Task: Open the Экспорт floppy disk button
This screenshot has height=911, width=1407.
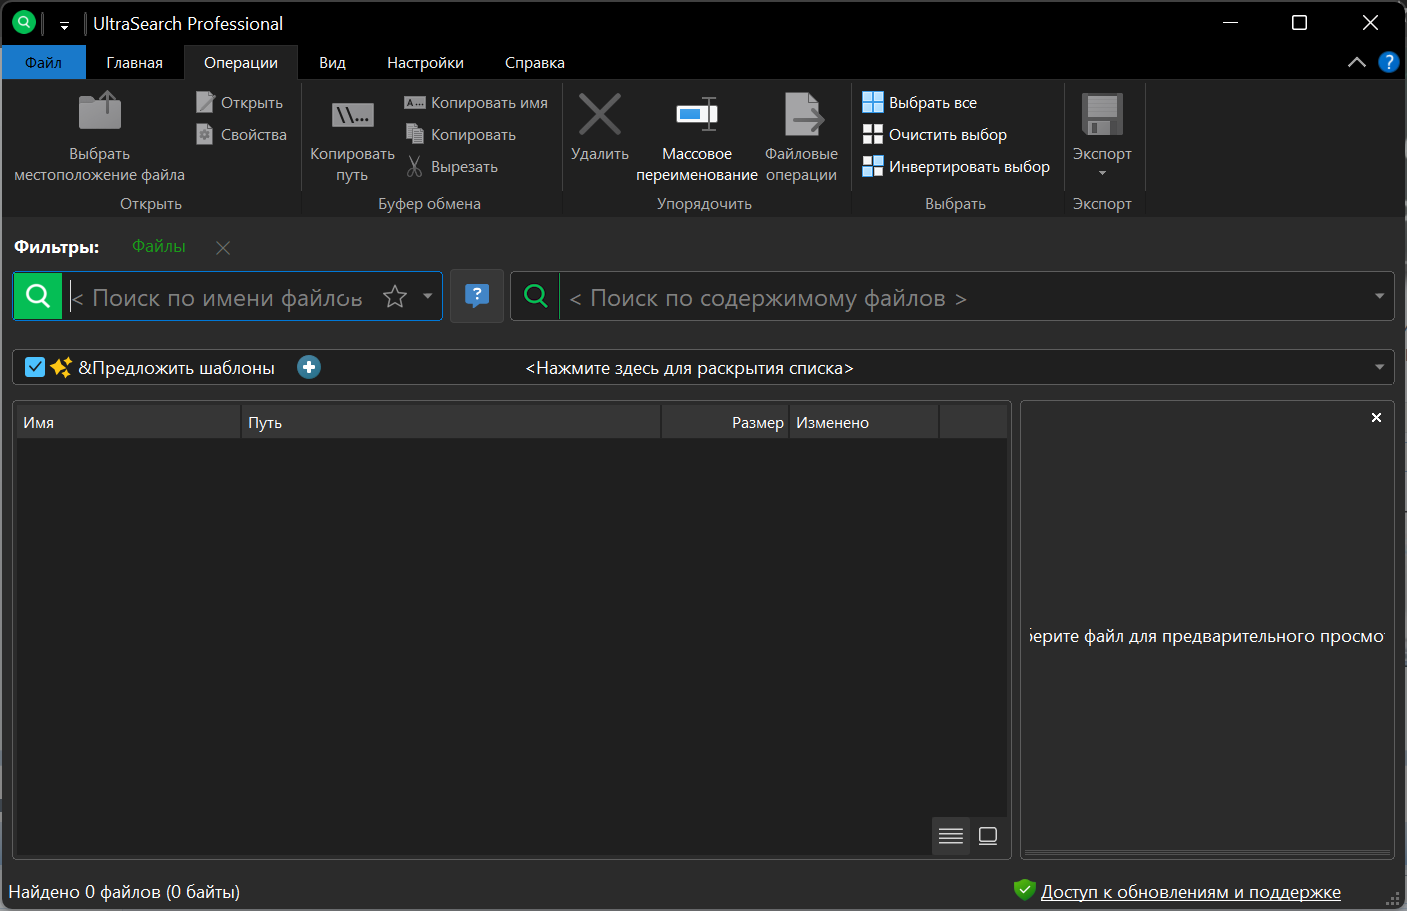Action: [x=1102, y=115]
